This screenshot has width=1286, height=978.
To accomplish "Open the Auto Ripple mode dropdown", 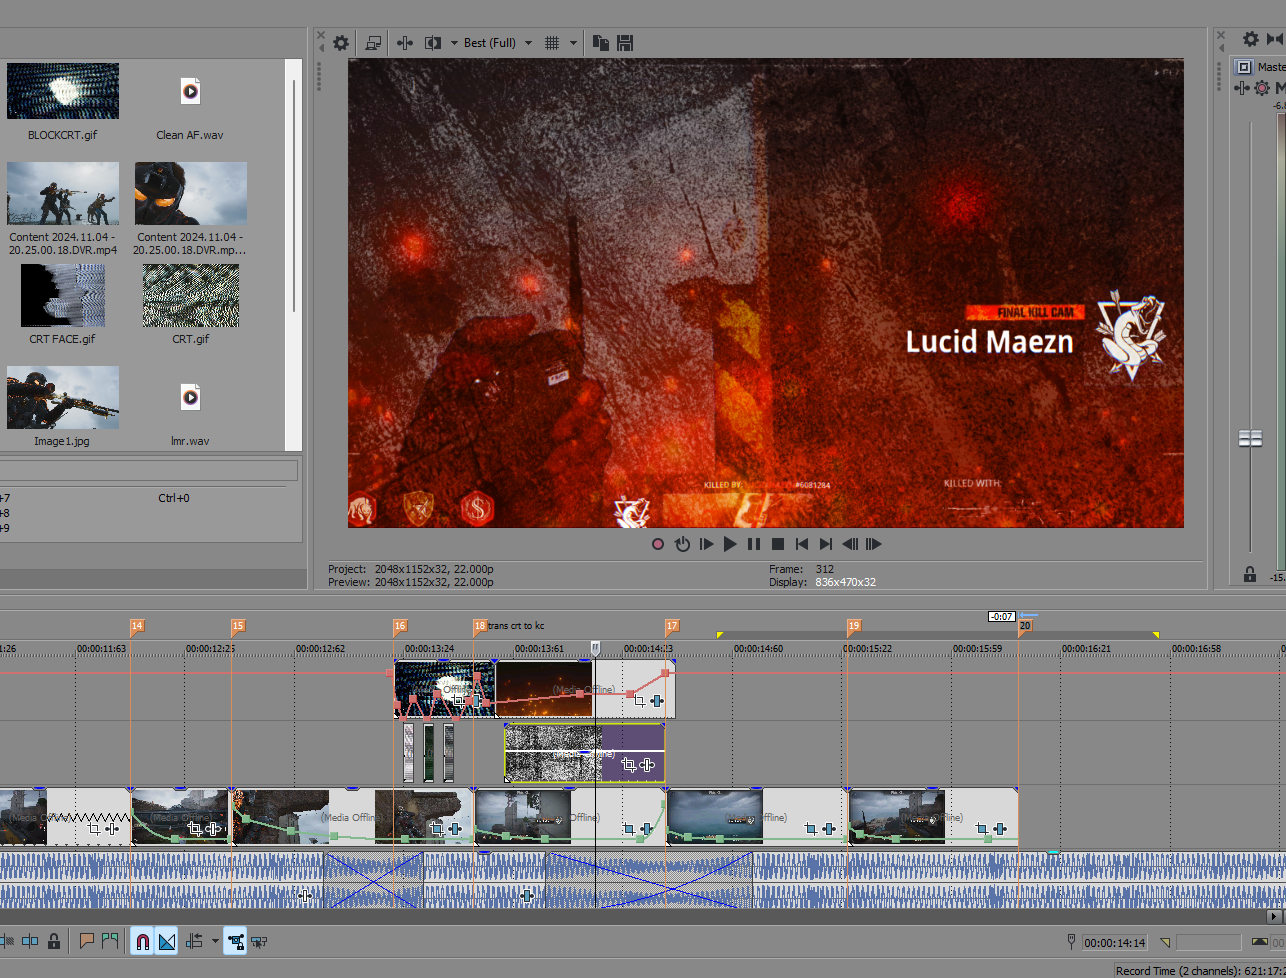I will 215,941.
